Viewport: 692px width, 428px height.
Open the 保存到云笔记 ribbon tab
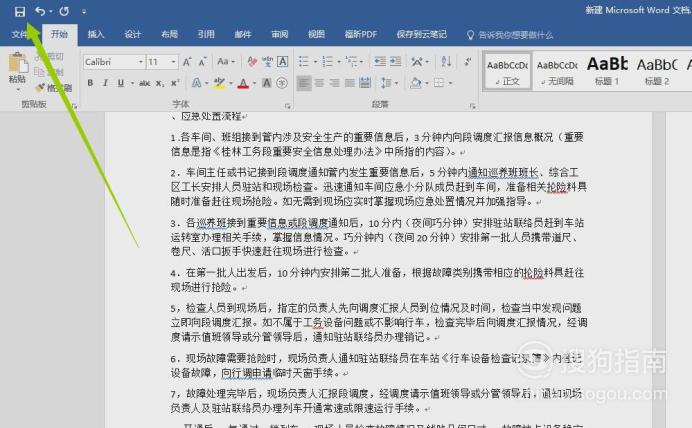[421, 34]
